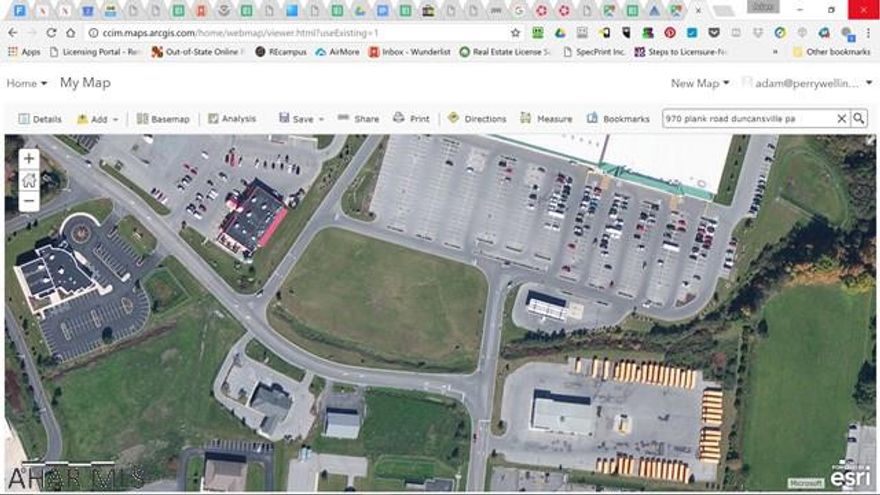Go back in browser history

(x=12, y=33)
